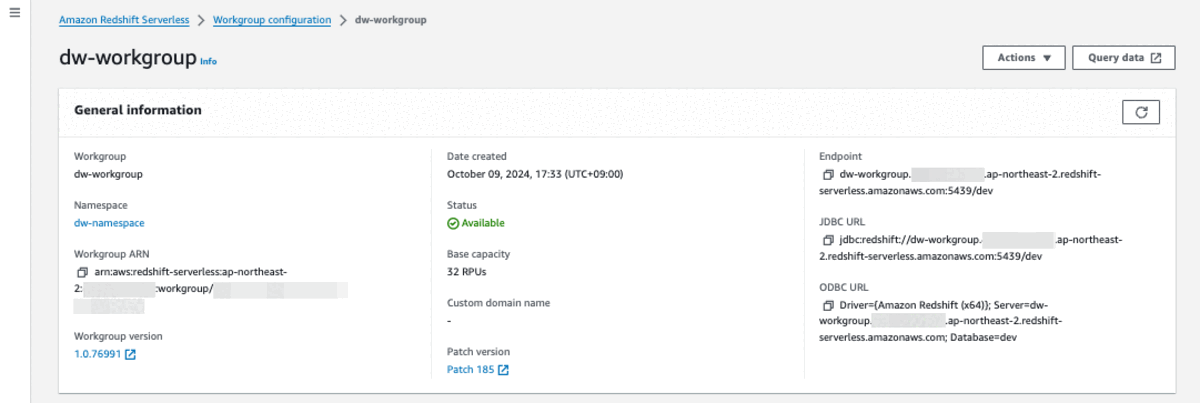The height and width of the screenshot is (403, 1200).
Task: Click the Endpoint label
Action: [840, 156]
